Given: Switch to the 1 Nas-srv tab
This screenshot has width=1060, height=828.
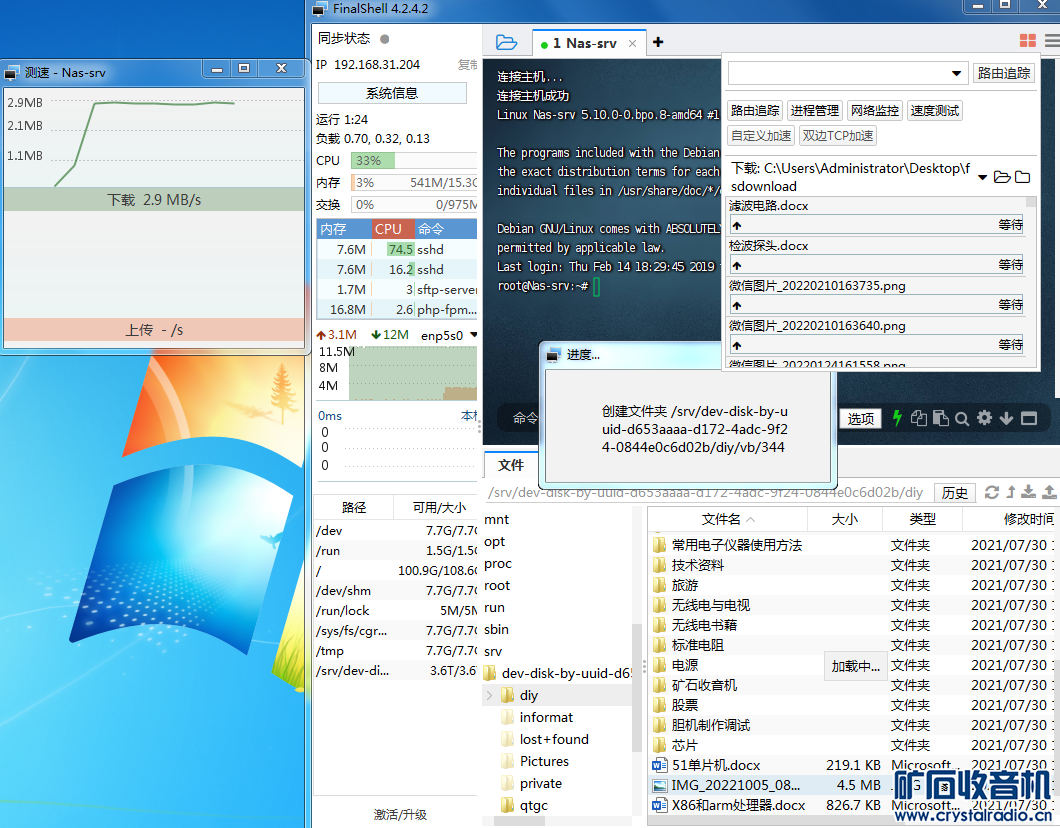Looking at the screenshot, I should click(584, 43).
